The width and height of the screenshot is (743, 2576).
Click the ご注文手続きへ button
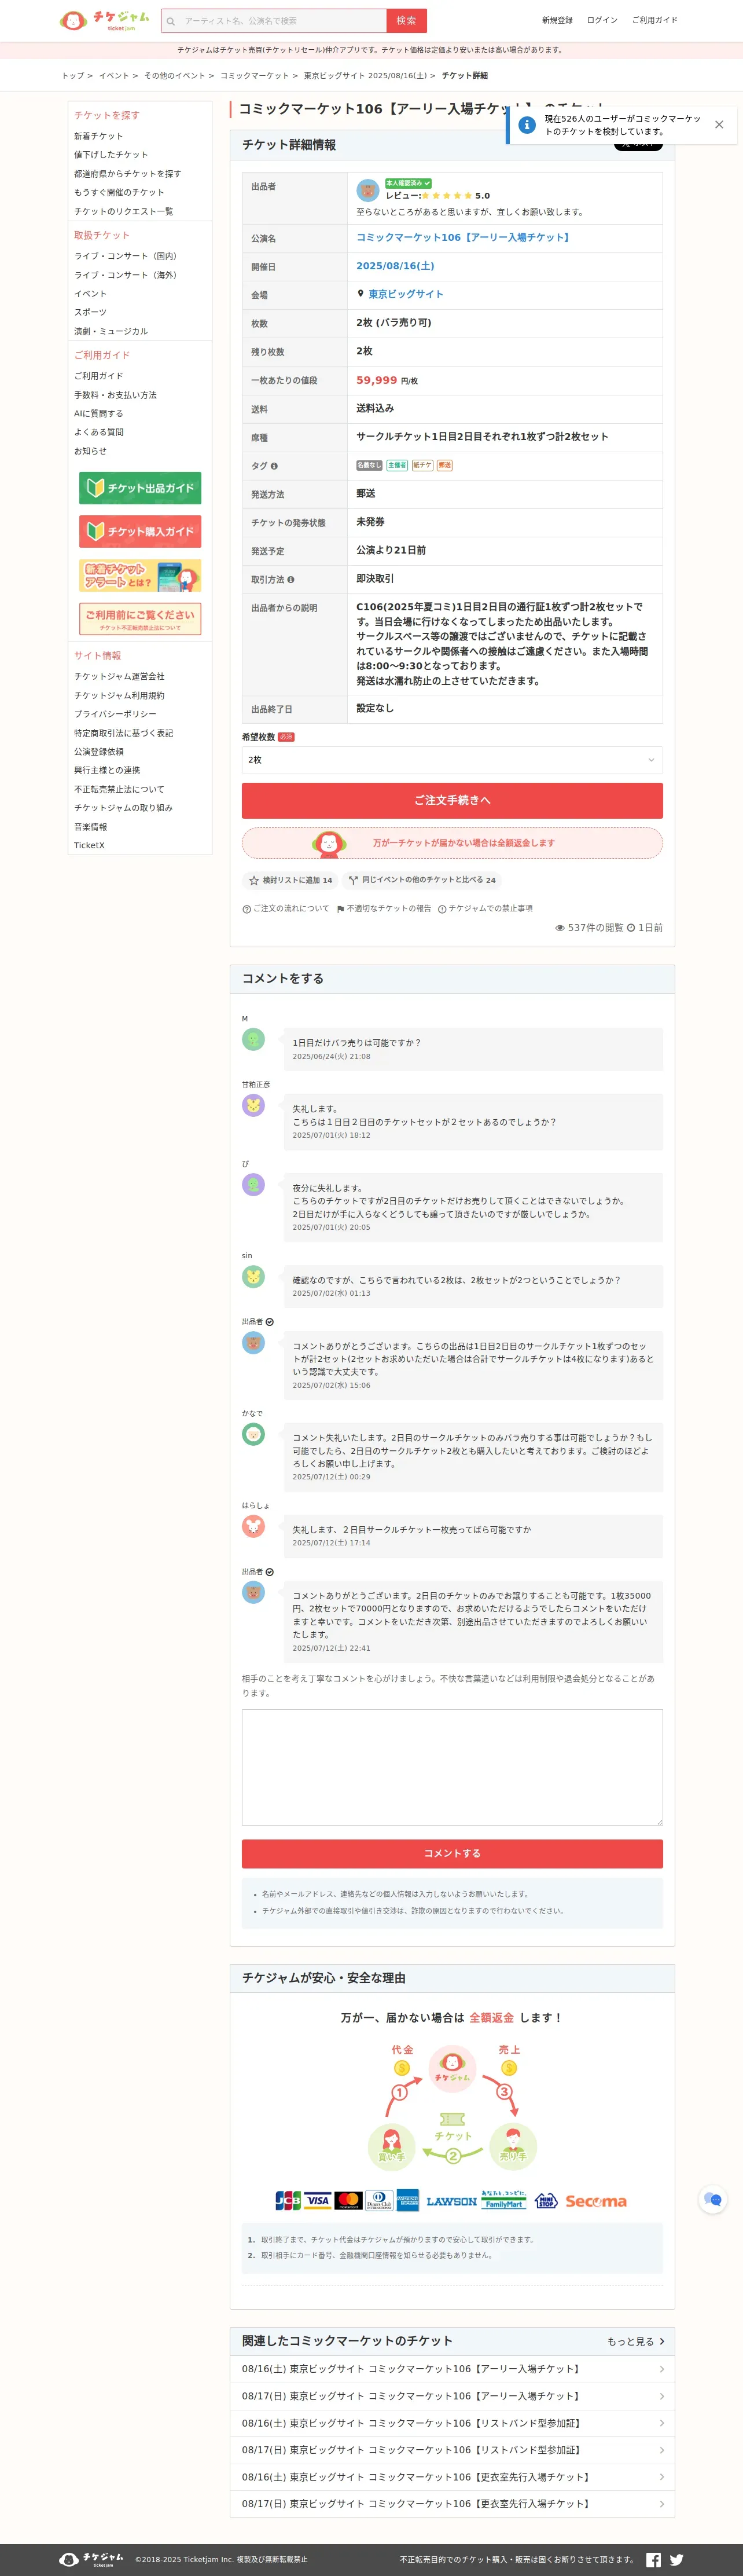pyautogui.click(x=452, y=801)
